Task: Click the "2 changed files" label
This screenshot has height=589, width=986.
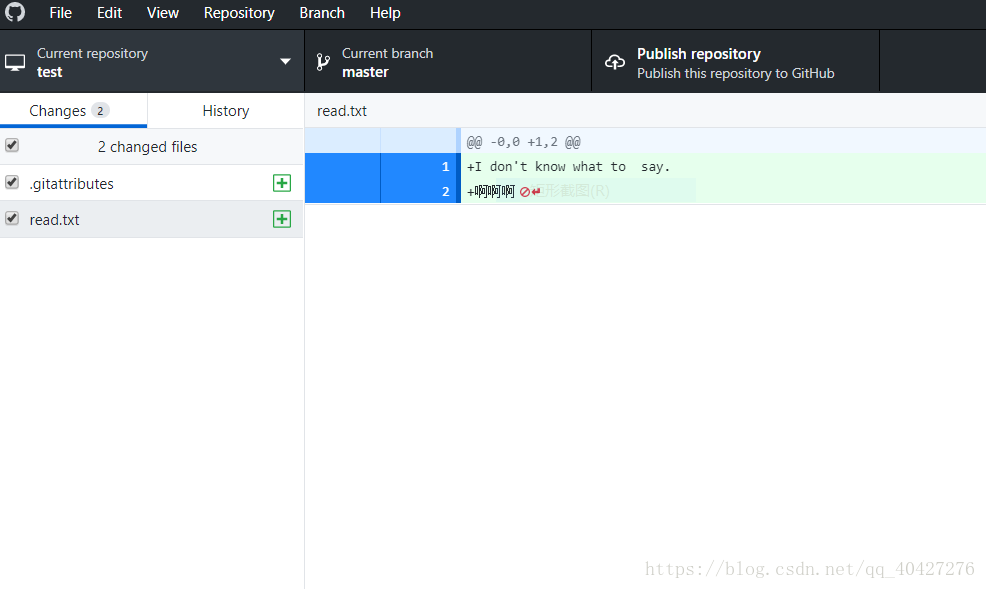Action: coord(147,146)
